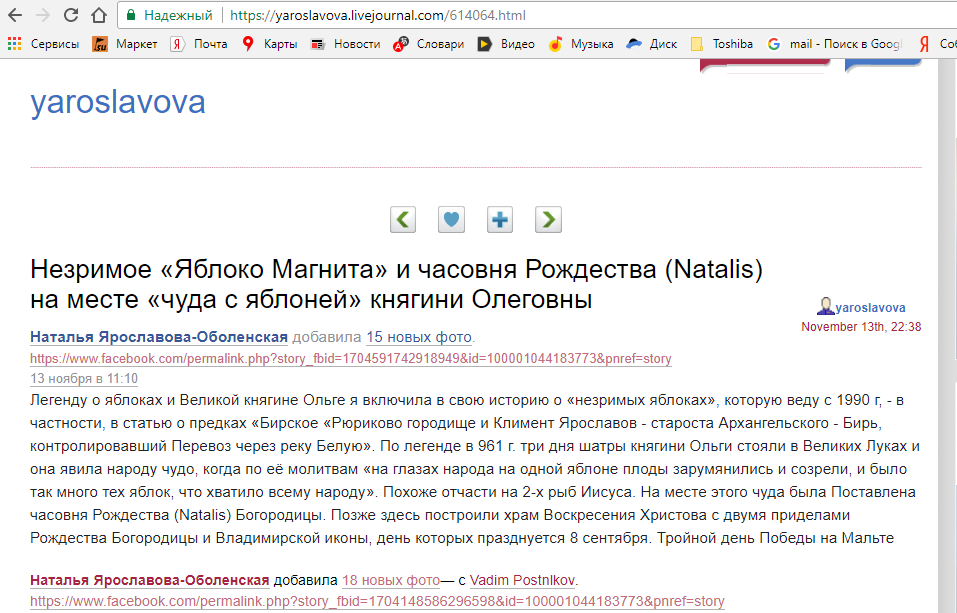Open the Новости bookmark

pyautogui.click(x=345, y=44)
